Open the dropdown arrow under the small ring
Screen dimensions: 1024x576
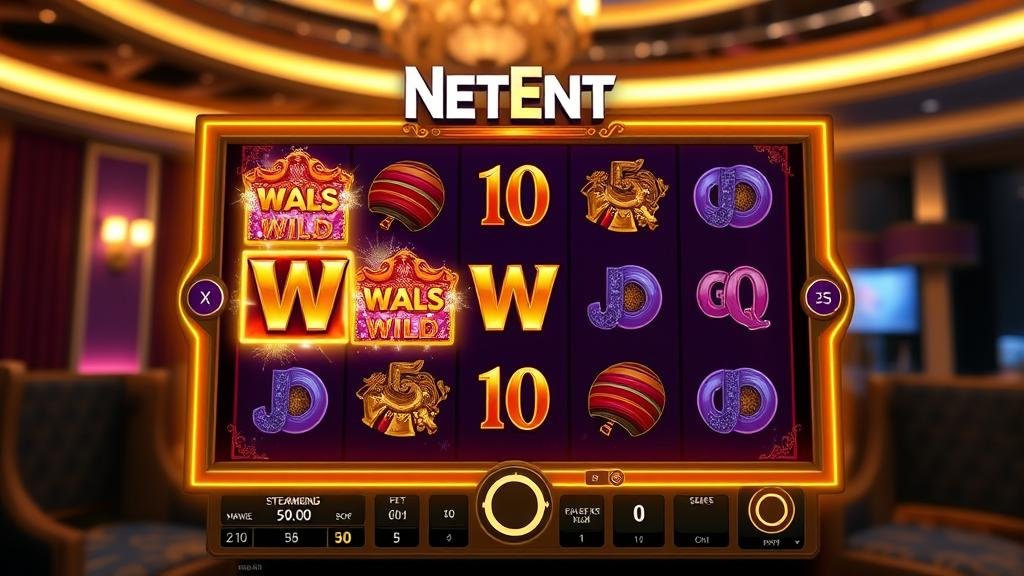click(x=797, y=542)
